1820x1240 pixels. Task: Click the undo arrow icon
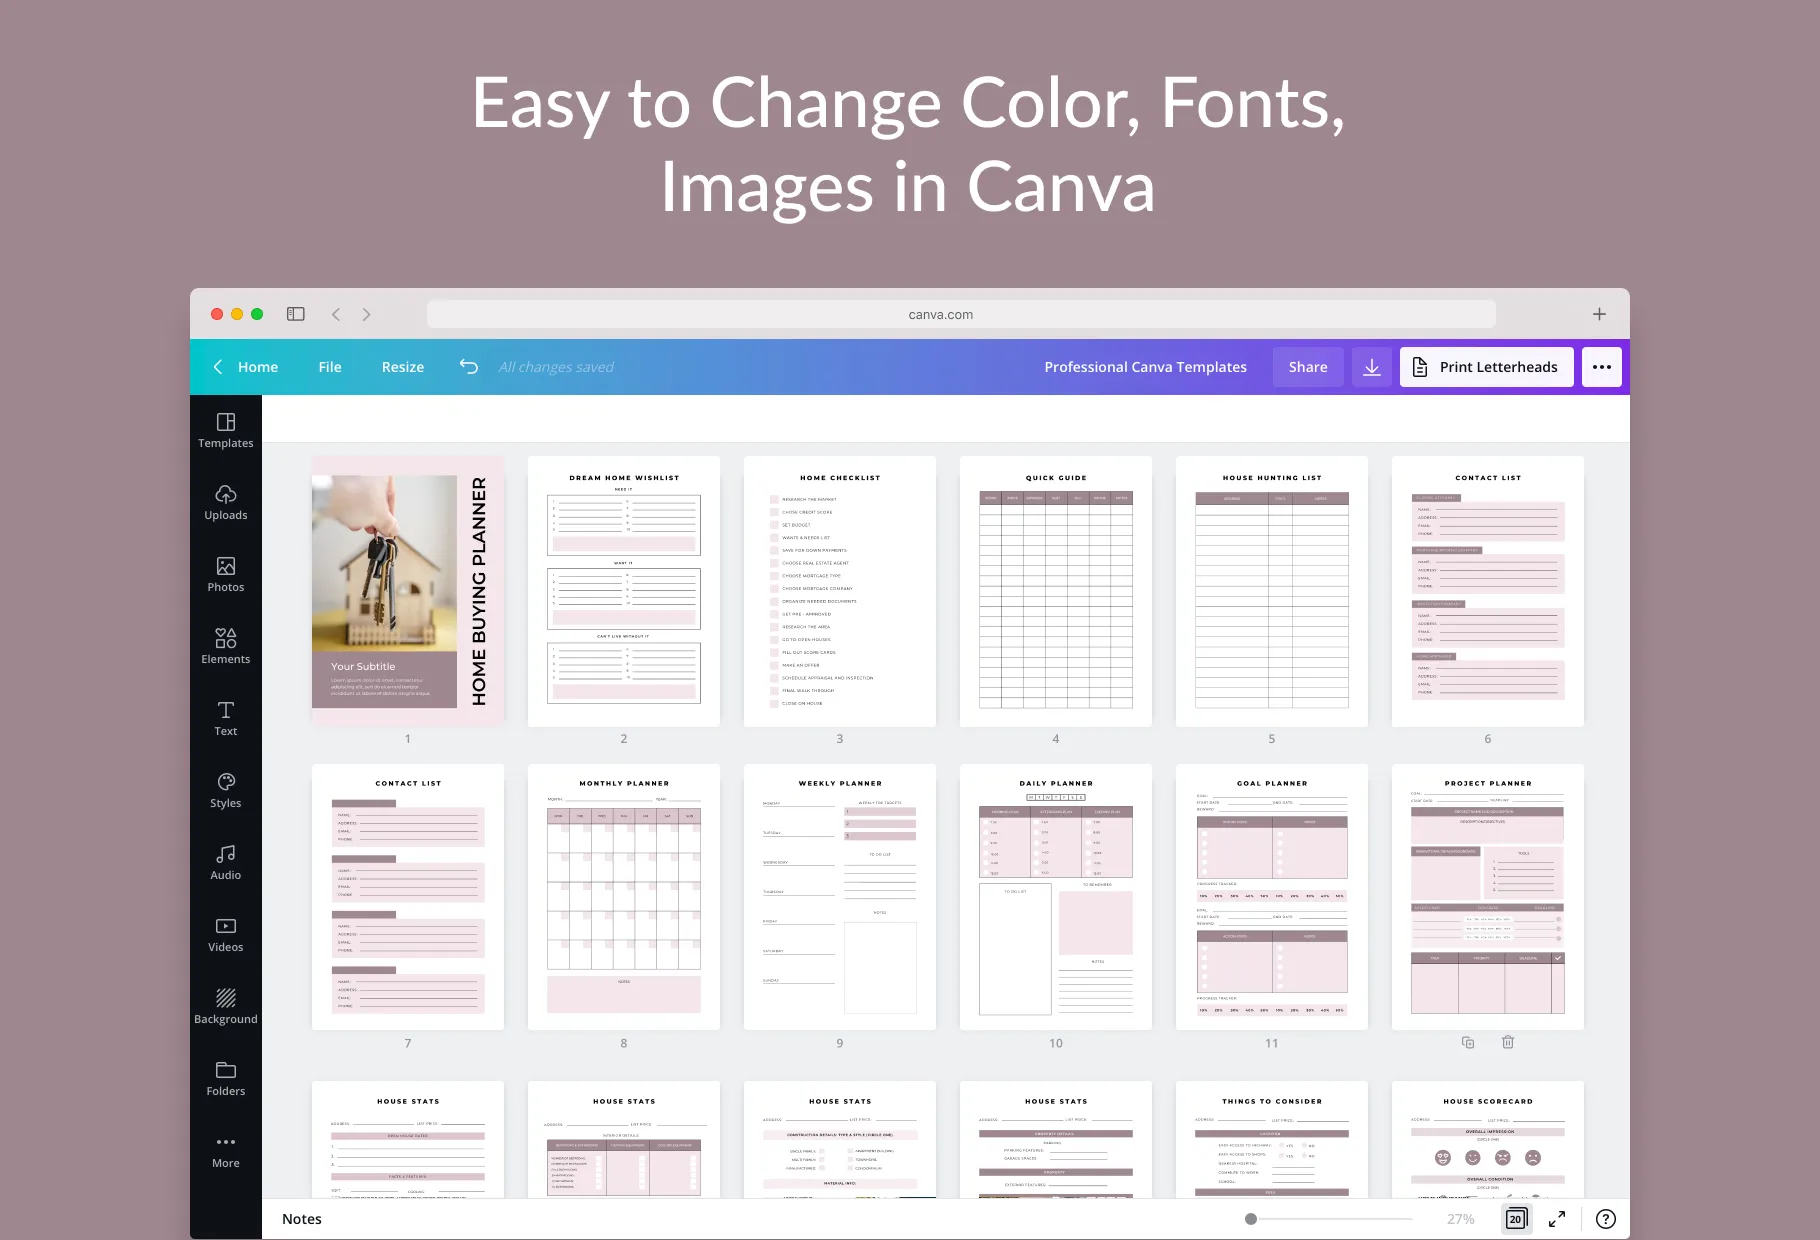(x=469, y=367)
